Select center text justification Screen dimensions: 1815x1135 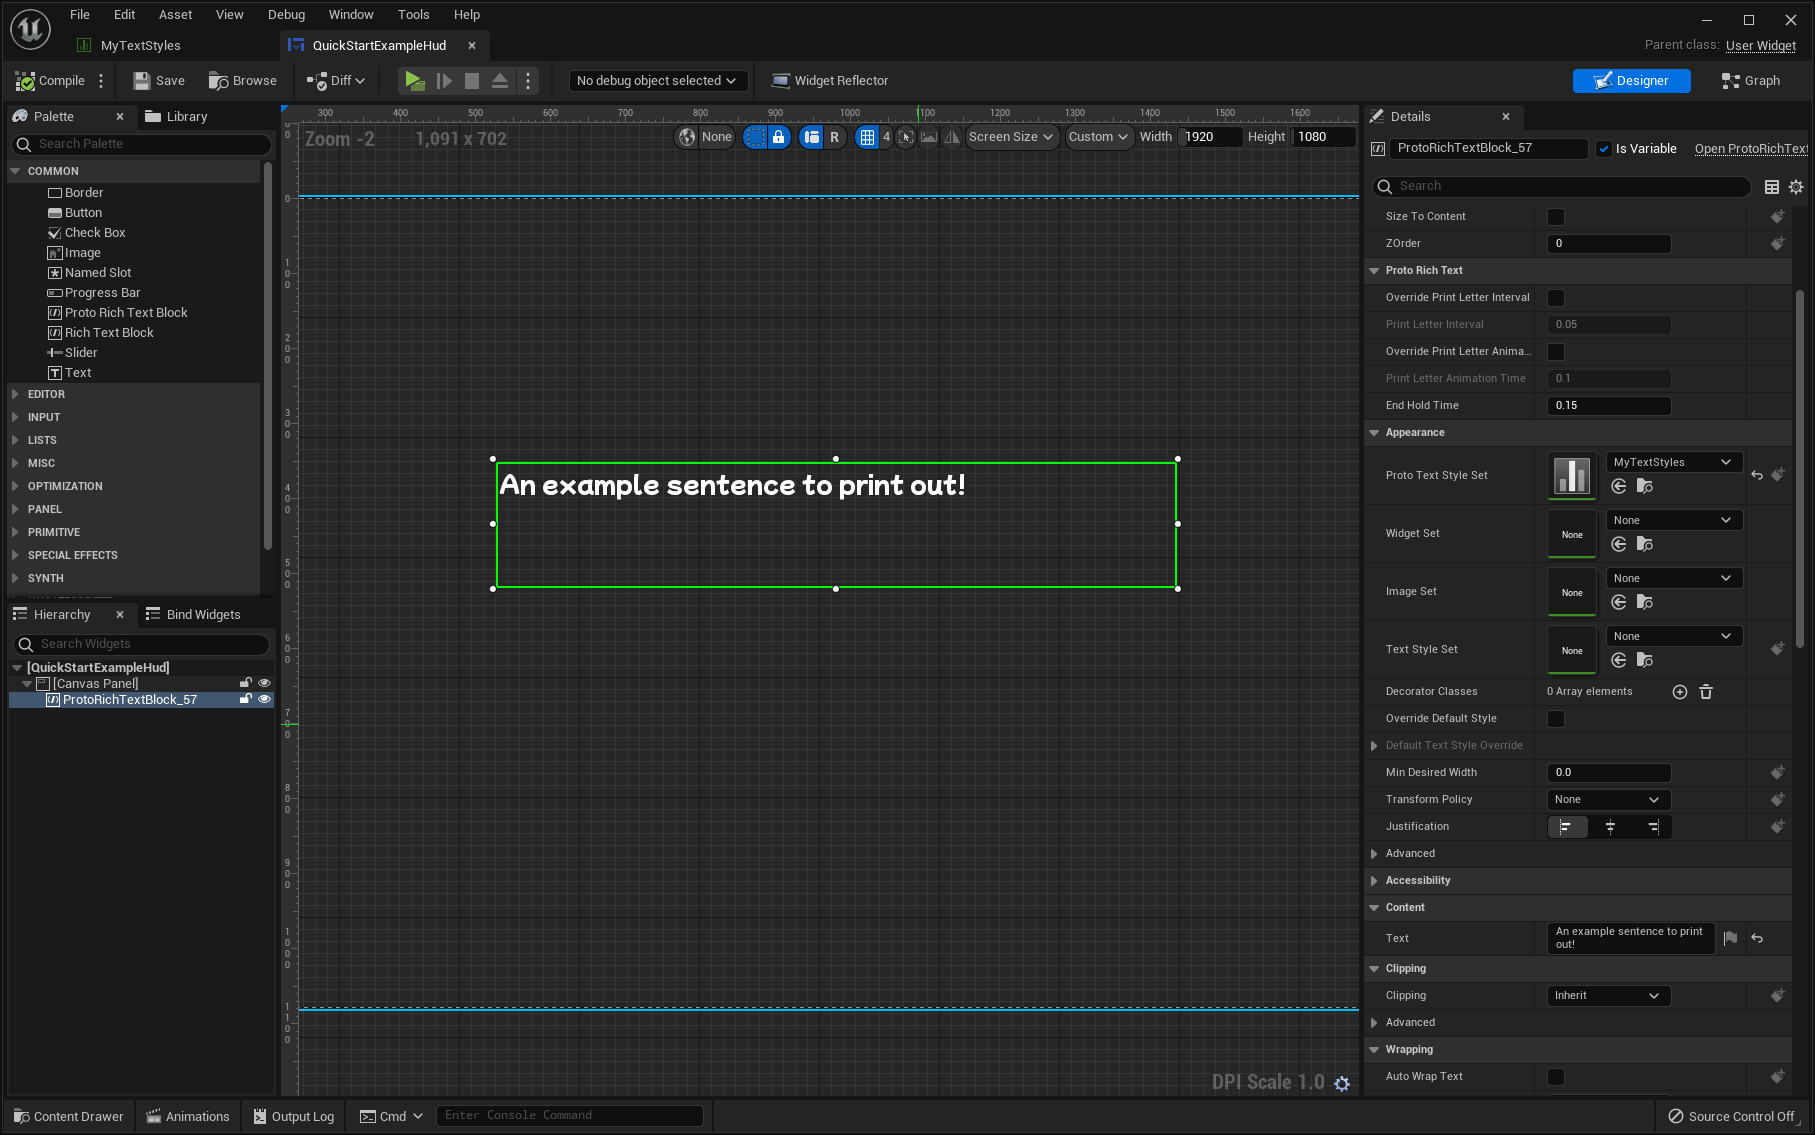click(x=1610, y=827)
